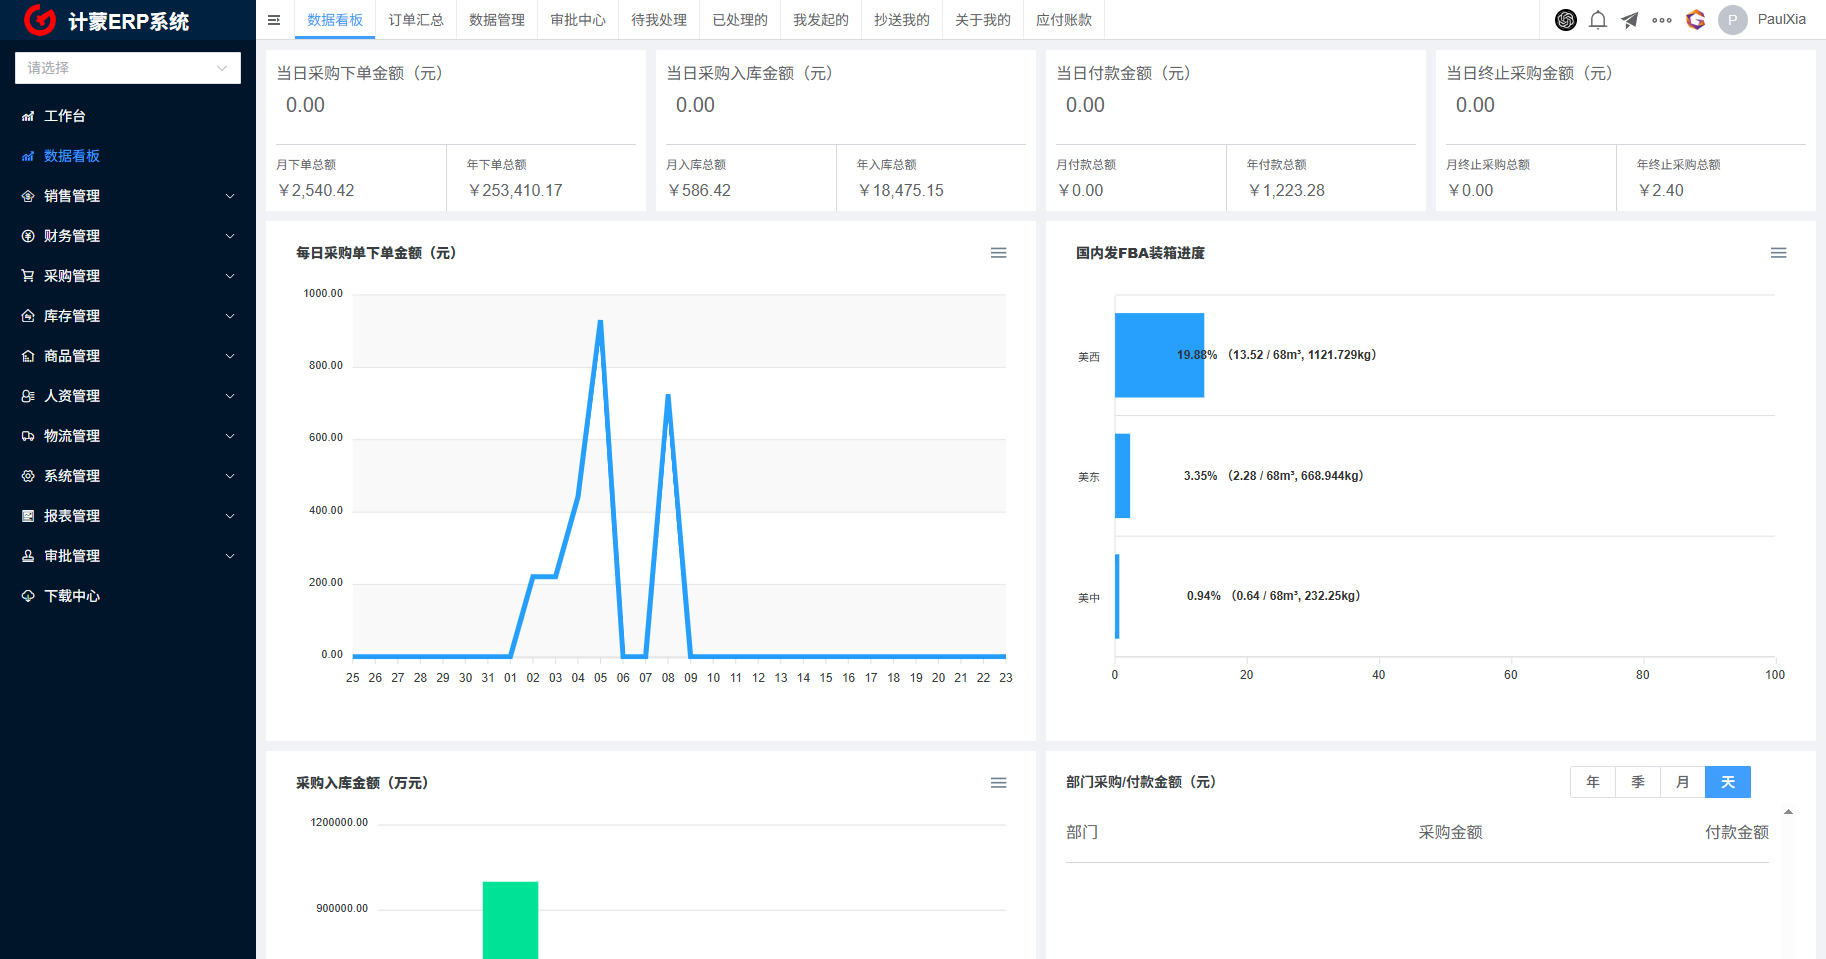
Task: Select the 年 period toggle
Action: click(x=1593, y=782)
